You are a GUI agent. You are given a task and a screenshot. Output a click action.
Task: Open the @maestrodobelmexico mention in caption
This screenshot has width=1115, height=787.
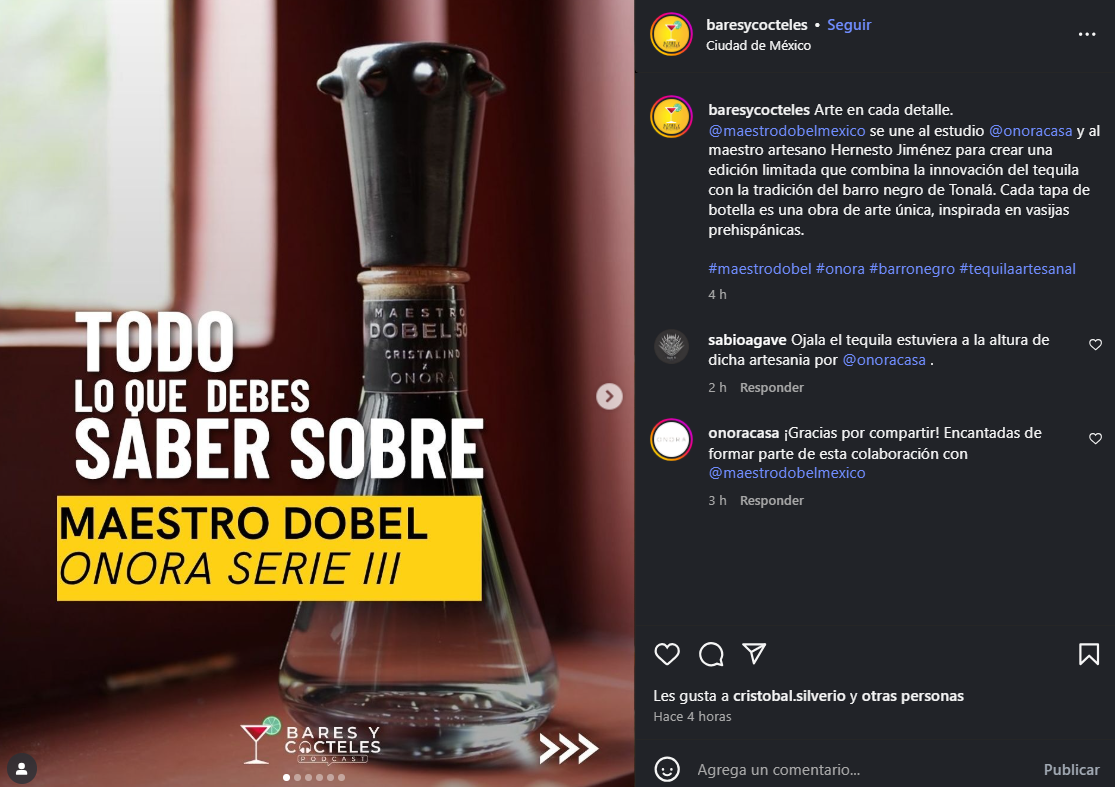pyautogui.click(x=786, y=131)
